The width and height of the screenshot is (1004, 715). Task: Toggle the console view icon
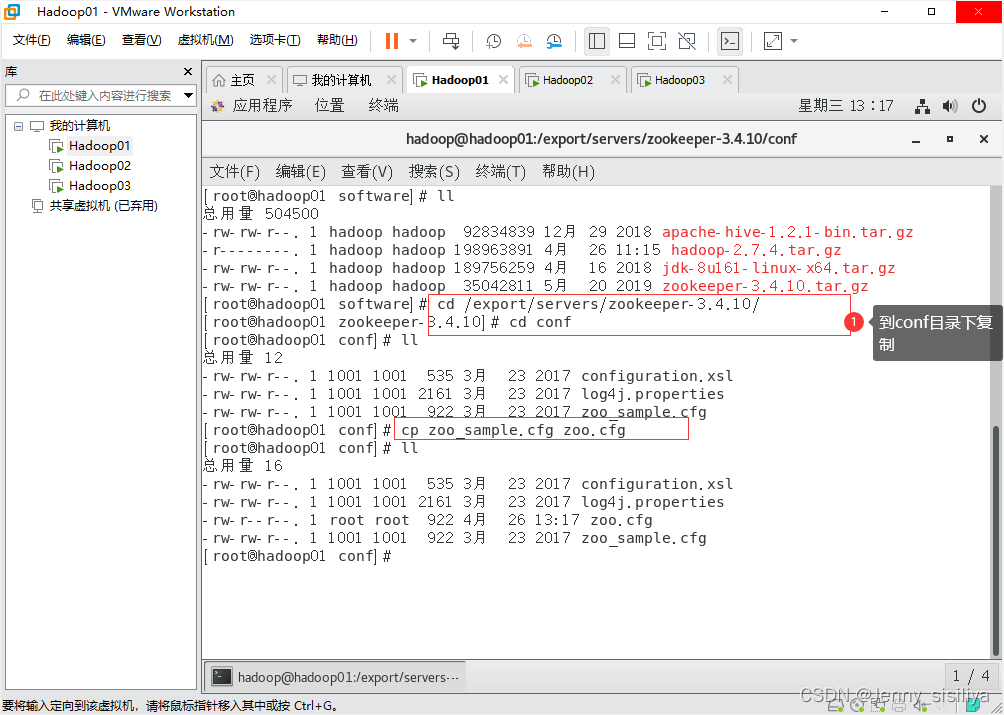(x=730, y=41)
